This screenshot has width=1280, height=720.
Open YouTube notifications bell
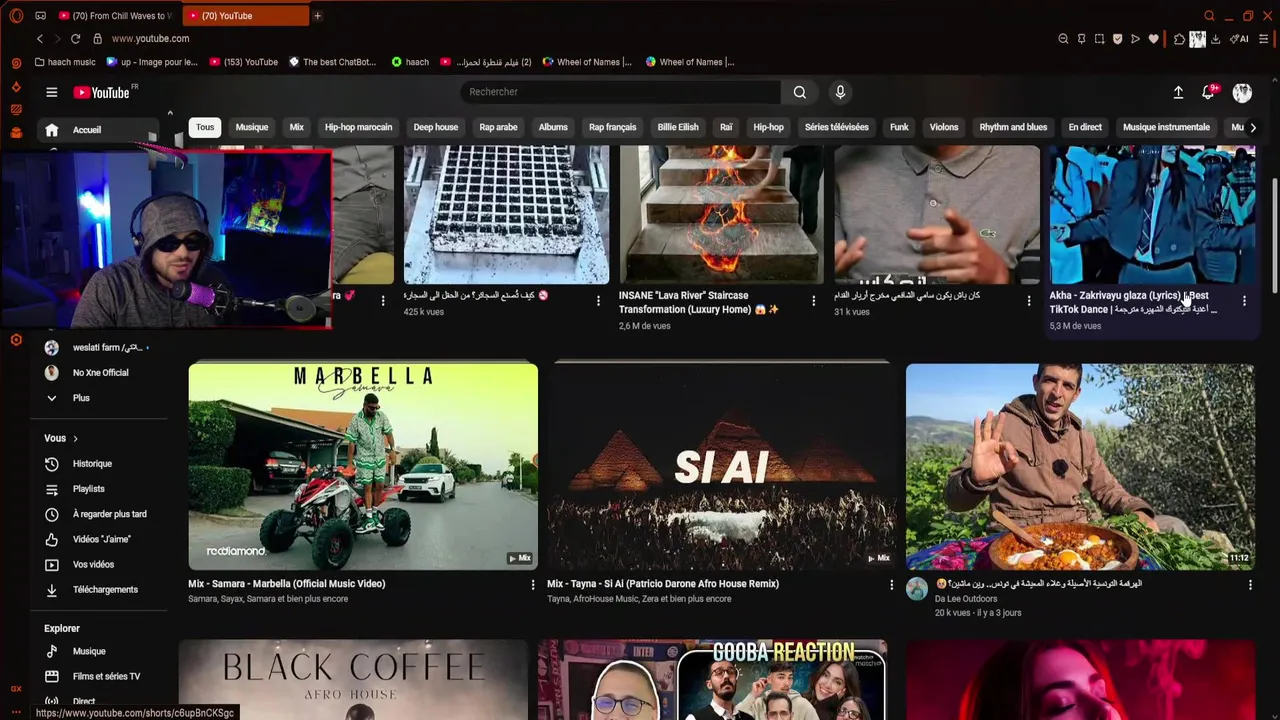1208,92
